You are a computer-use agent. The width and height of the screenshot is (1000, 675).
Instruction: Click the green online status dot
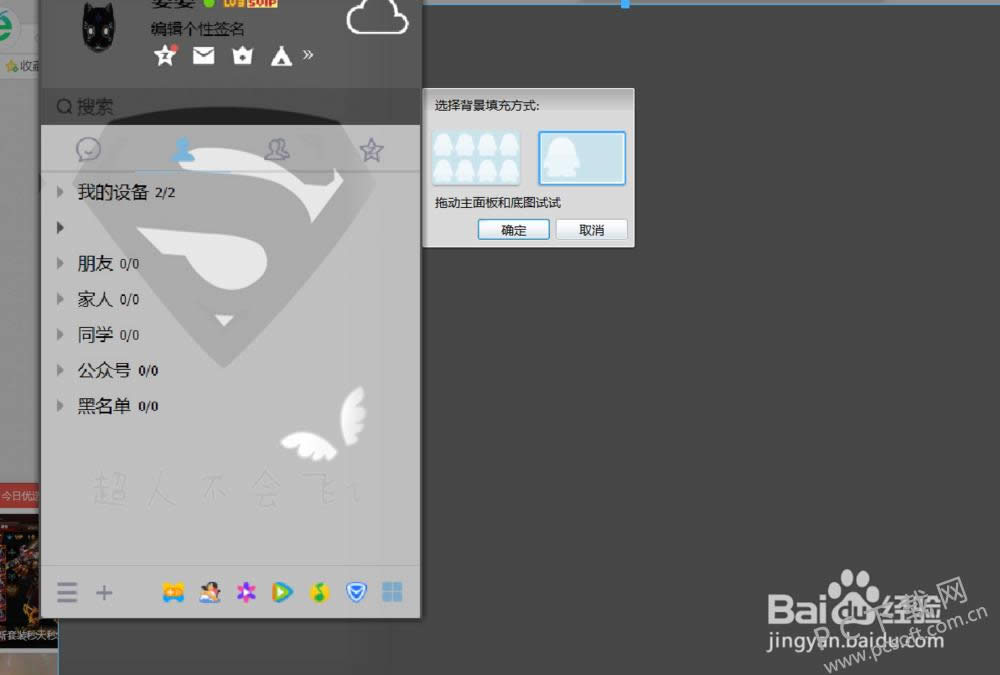[x=209, y=3]
